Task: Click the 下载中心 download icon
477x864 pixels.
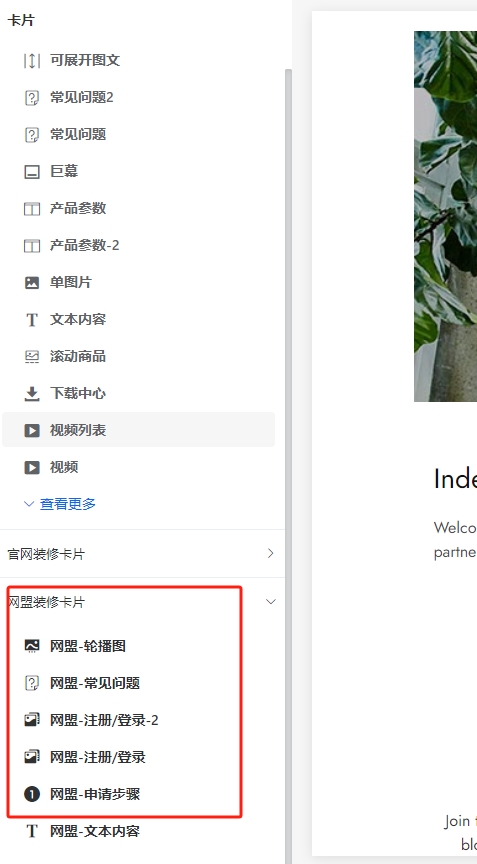Action: (32, 393)
